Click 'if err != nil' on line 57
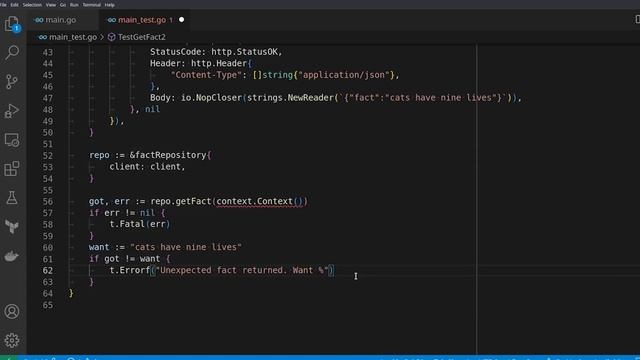This screenshot has height=360, width=640. (x=122, y=213)
